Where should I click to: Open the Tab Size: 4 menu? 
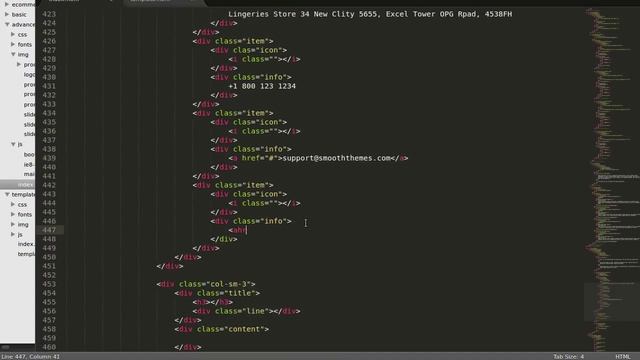pyautogui.click(x=568, y=356)
